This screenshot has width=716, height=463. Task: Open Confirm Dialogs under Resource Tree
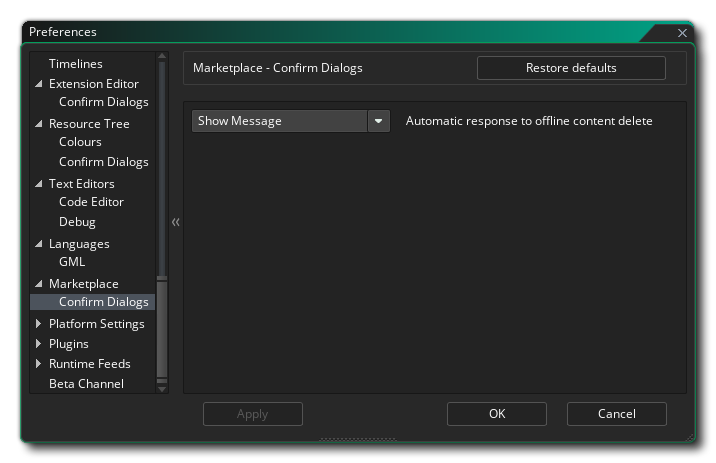[104, 162]
